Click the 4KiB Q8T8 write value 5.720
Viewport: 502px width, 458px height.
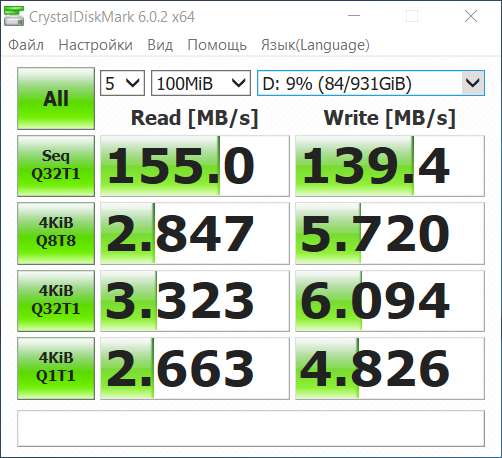[390, 233]
